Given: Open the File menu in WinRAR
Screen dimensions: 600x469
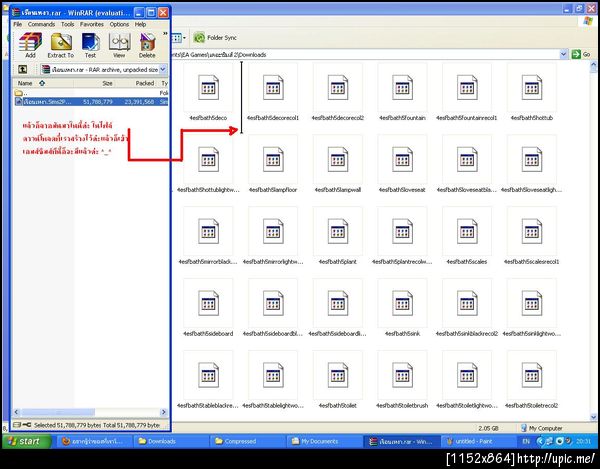Looking at the screenshot, I should [x=18, y=24].
